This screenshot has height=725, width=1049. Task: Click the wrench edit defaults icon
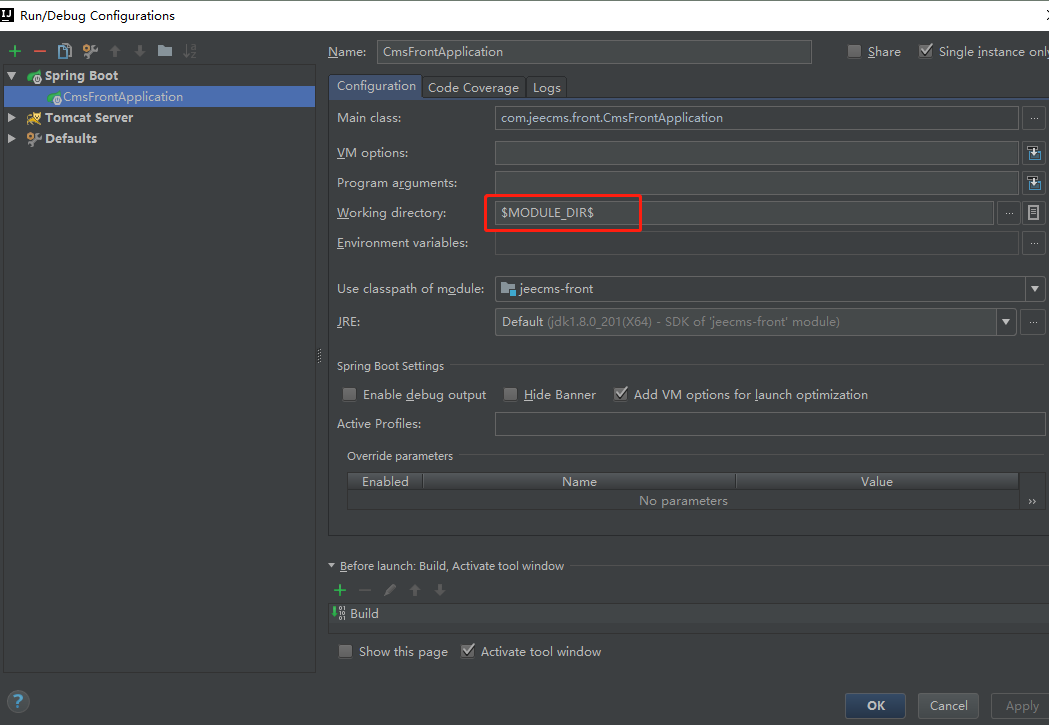[x=90, y=51]
